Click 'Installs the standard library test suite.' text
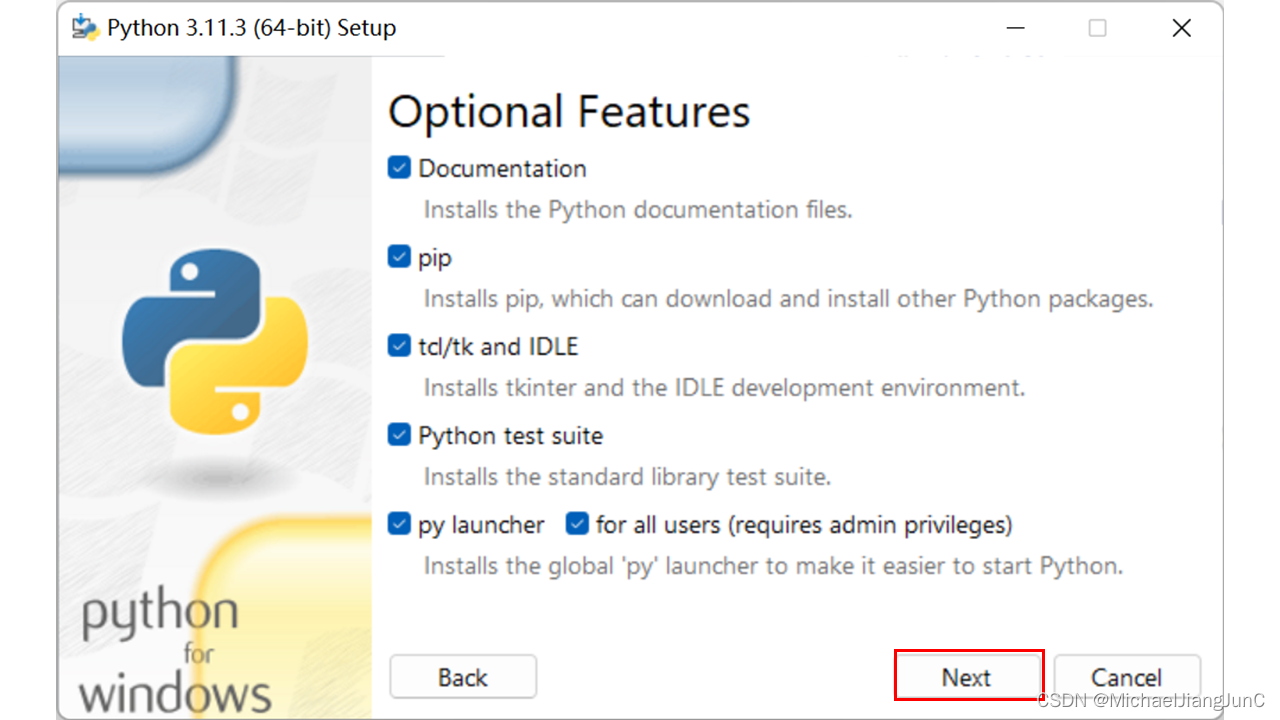The width and height of the screenshot is (1280, 720). (x=628, y=476)
